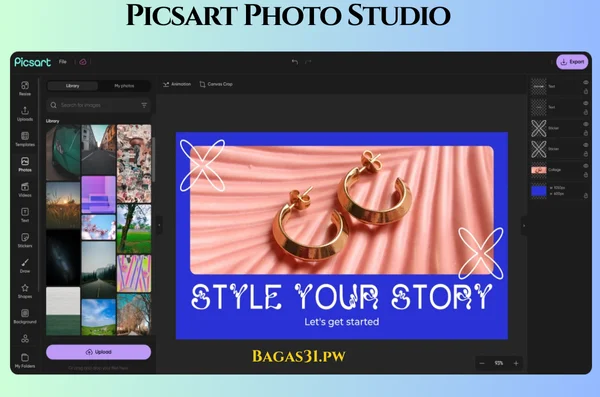Click the Picsart logo

click(33, 62)
